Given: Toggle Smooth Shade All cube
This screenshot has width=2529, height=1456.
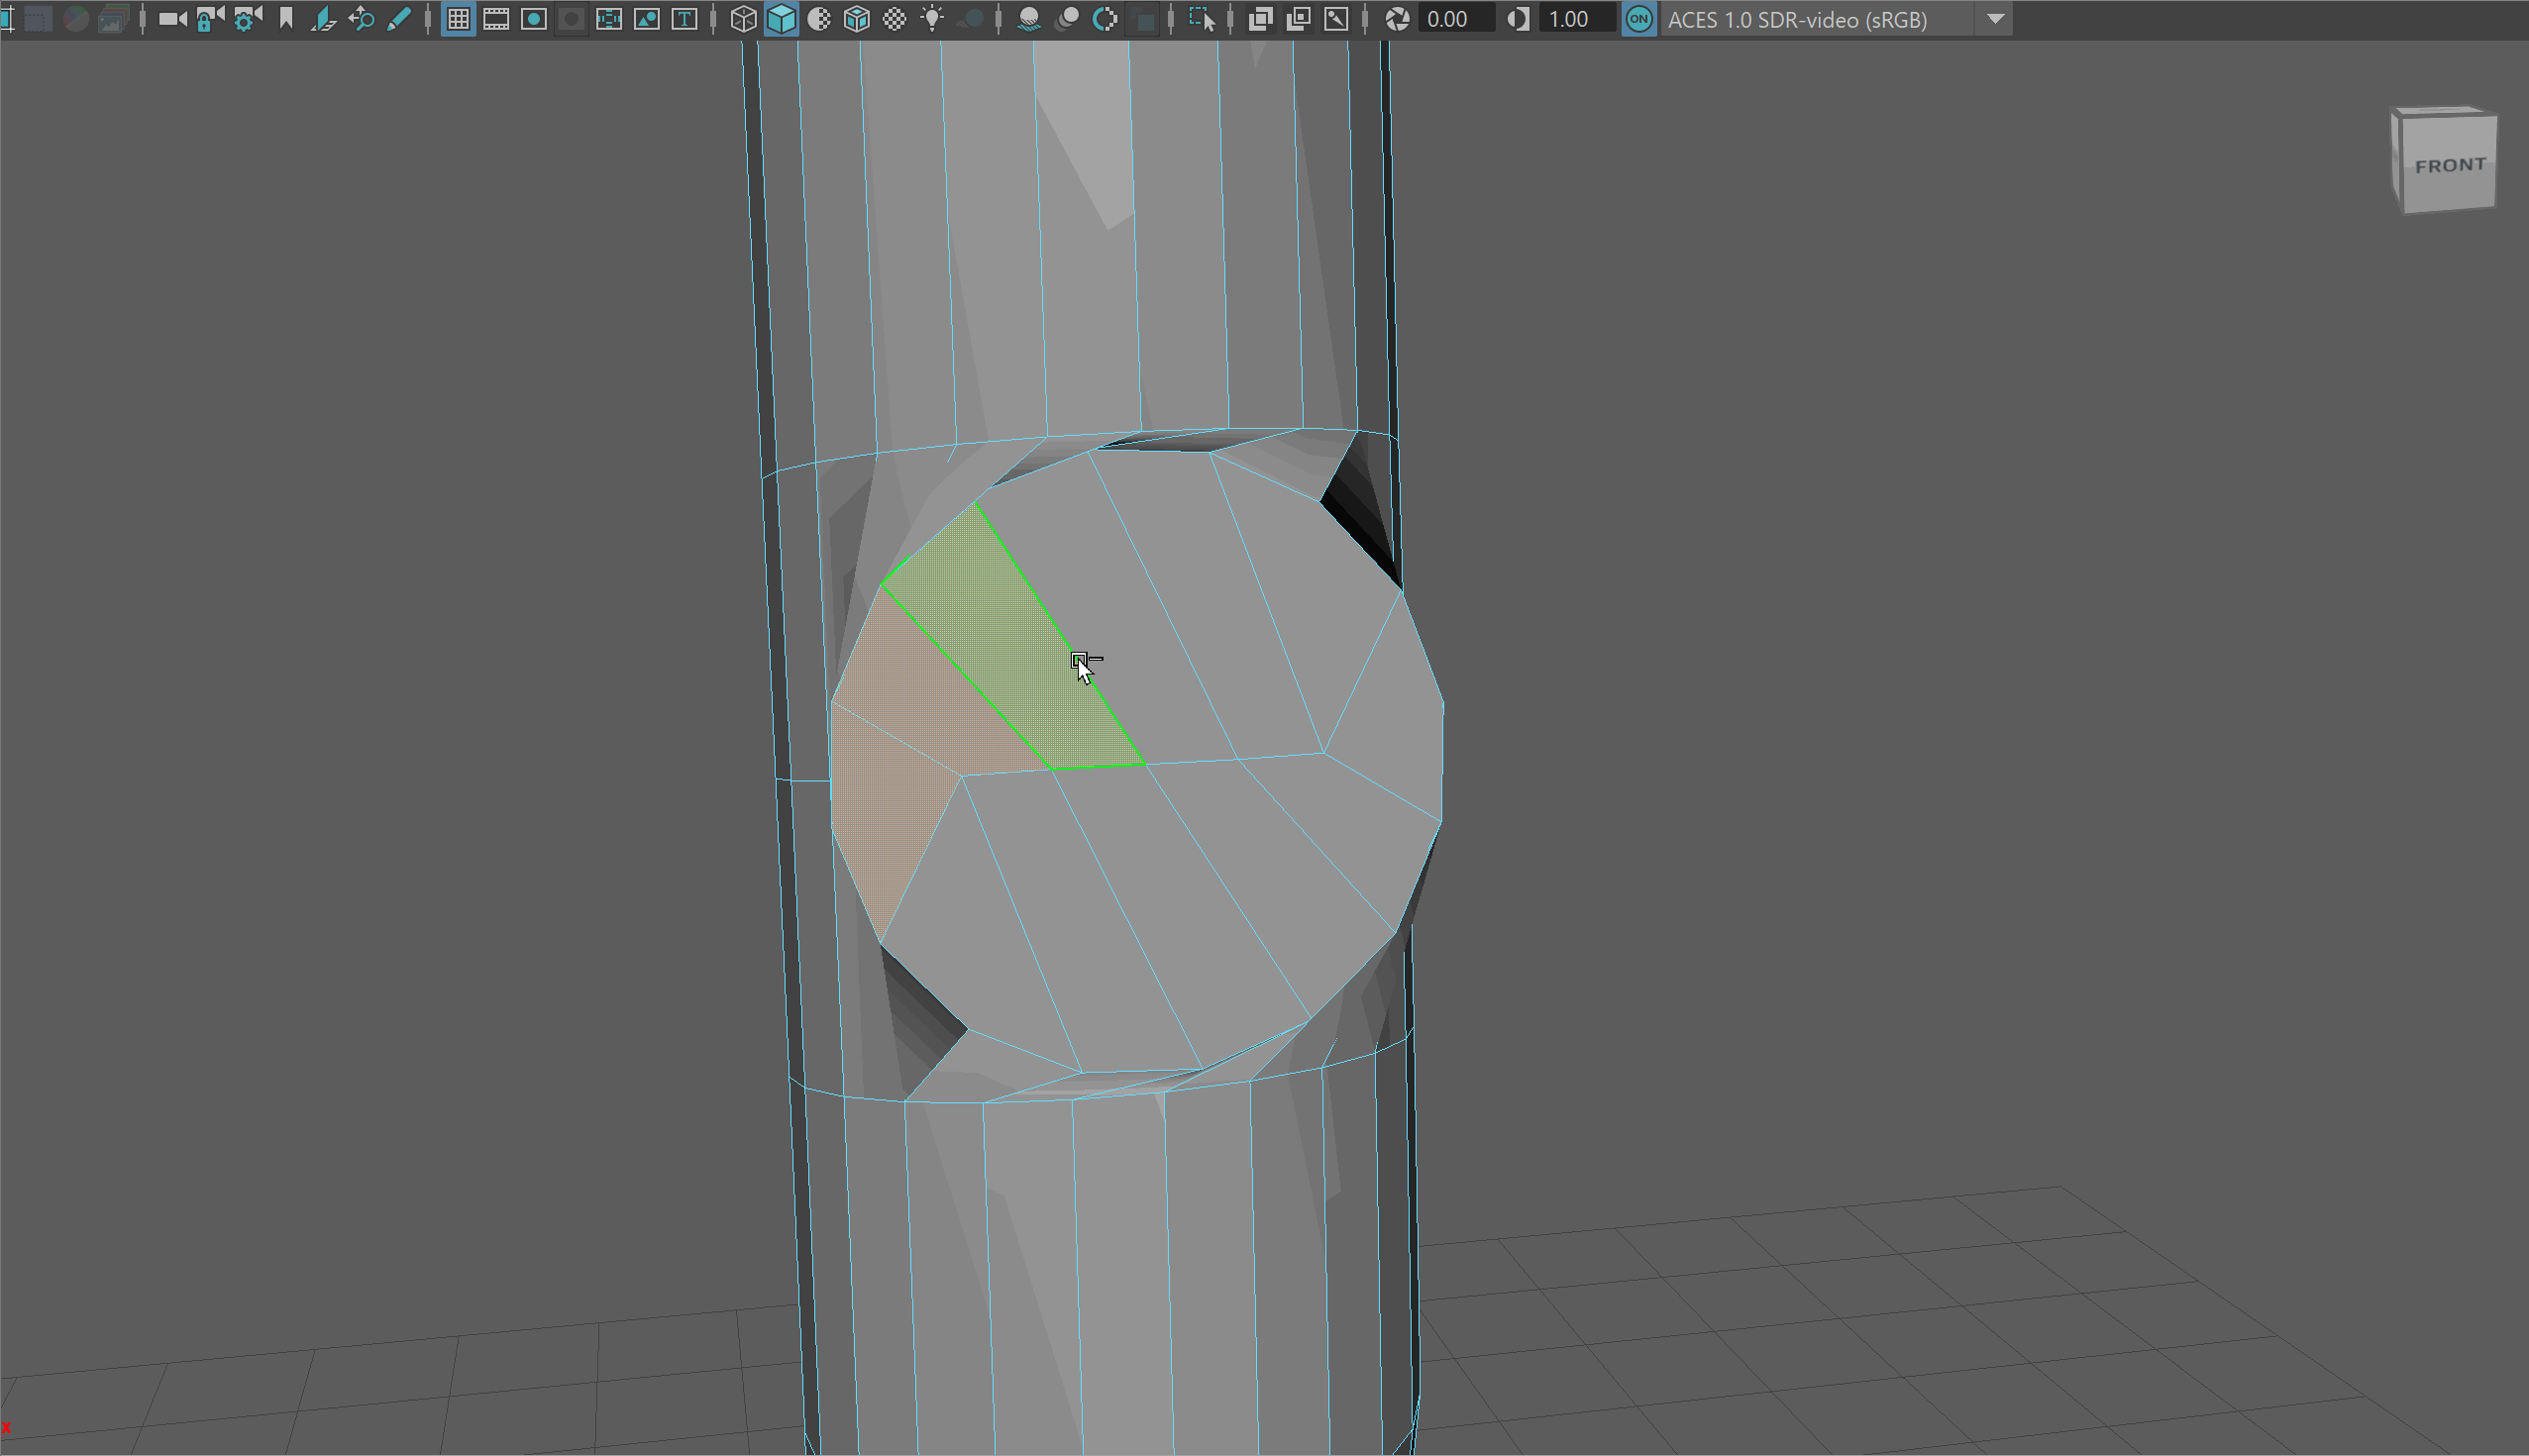Looking at the screenshot, I should pyautogui.click(x=781, y=19).
